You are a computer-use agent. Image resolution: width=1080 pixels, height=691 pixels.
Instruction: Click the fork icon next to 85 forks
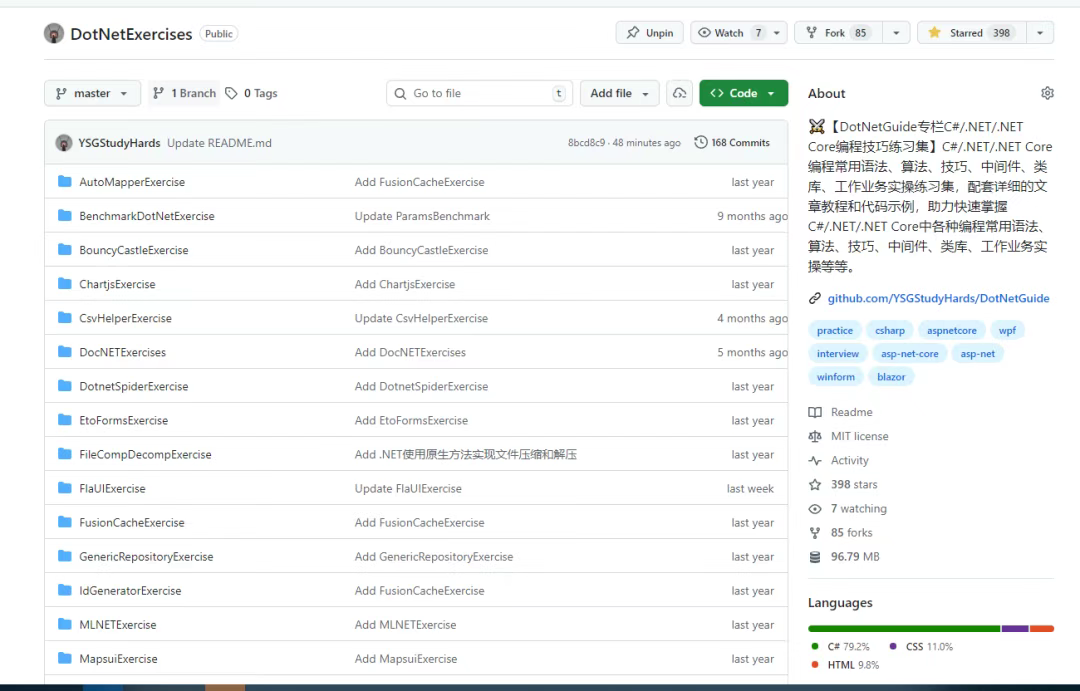pyautogui.click(x=815, y=533)
